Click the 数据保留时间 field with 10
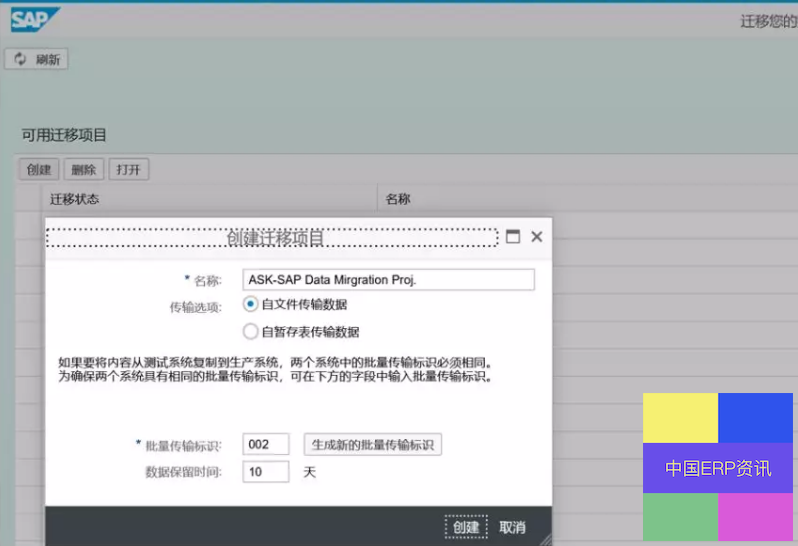Screen dimensions: 798x546 pos(266,472)
